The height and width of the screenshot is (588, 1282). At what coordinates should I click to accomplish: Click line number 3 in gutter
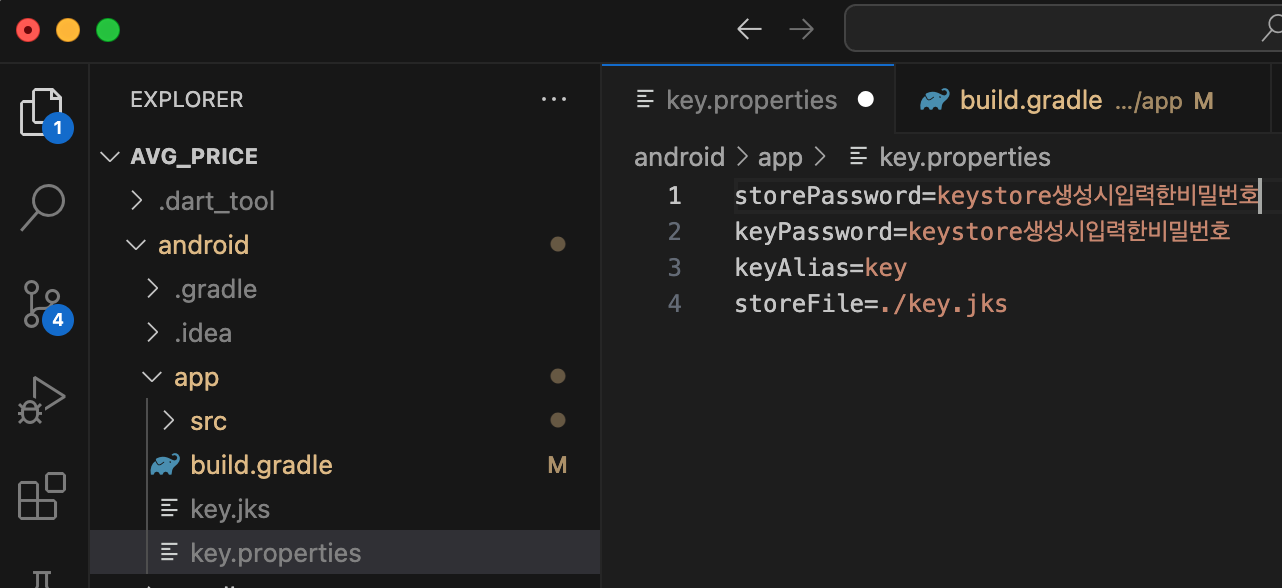(675, 267)
